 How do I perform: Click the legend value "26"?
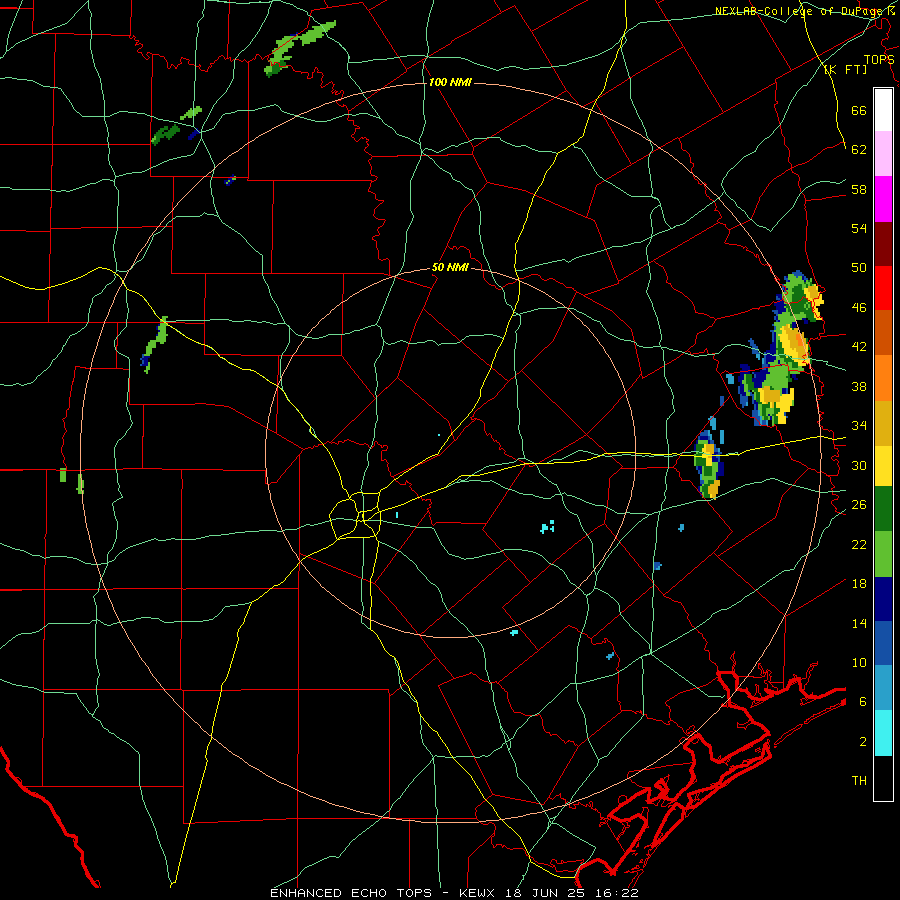pos(859,505)
